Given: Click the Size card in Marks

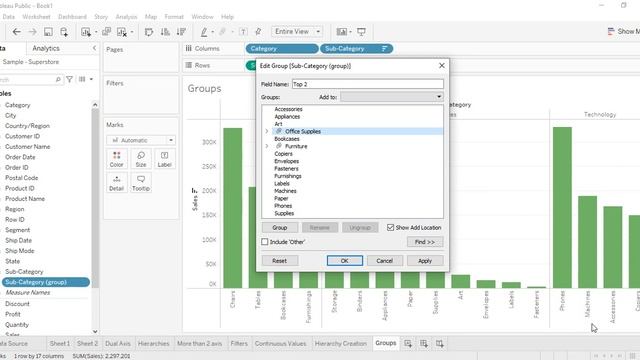Looking at the screenshot, I should coord(141,159).
